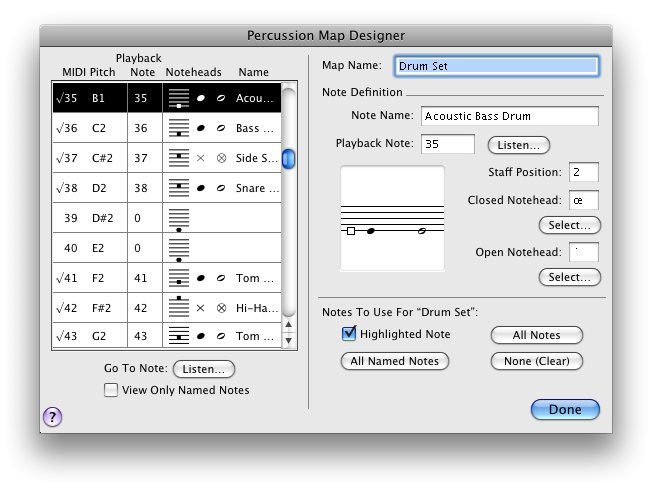Click the open notehead in row 43 G2
Image resolution: width=652 pixels, height=488 pixels.
(x=221, y=336)
